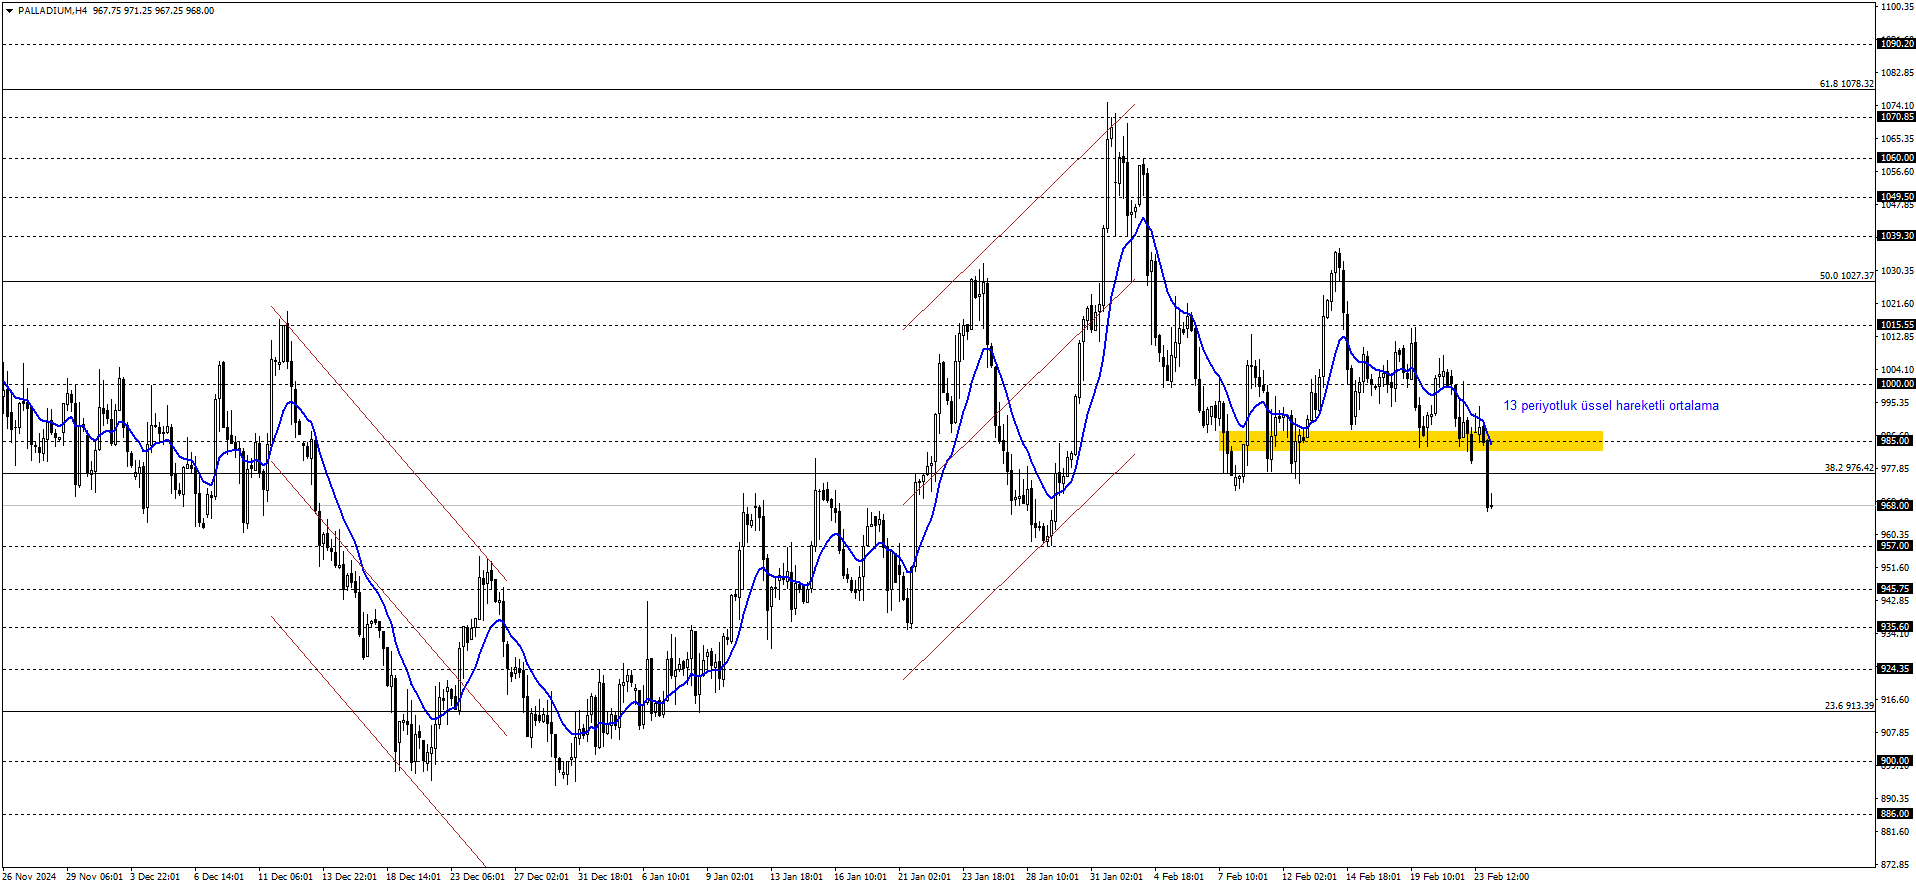This screenshot has width=1916, height=888.
Task: Click the 985.00 horizontal line price tag
Action: (x=1896, y=441)
